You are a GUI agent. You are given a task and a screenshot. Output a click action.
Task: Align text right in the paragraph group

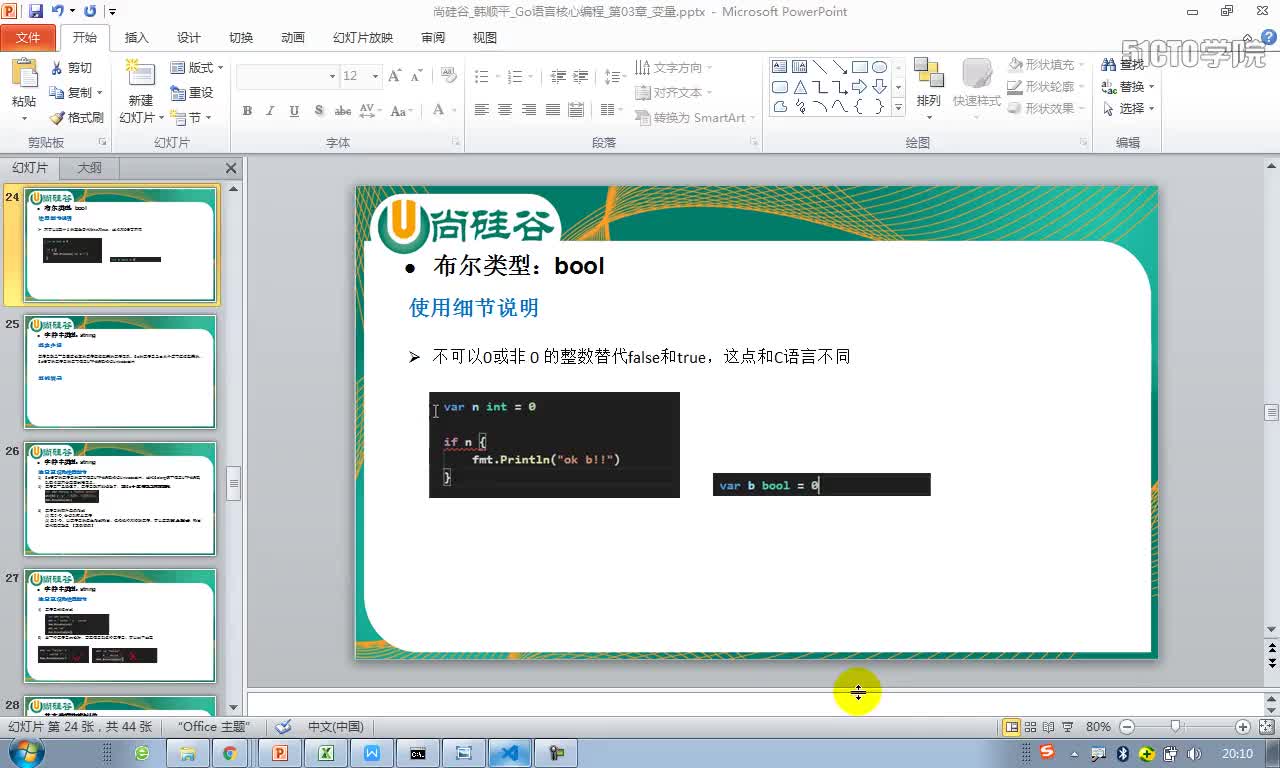[528, 110]
